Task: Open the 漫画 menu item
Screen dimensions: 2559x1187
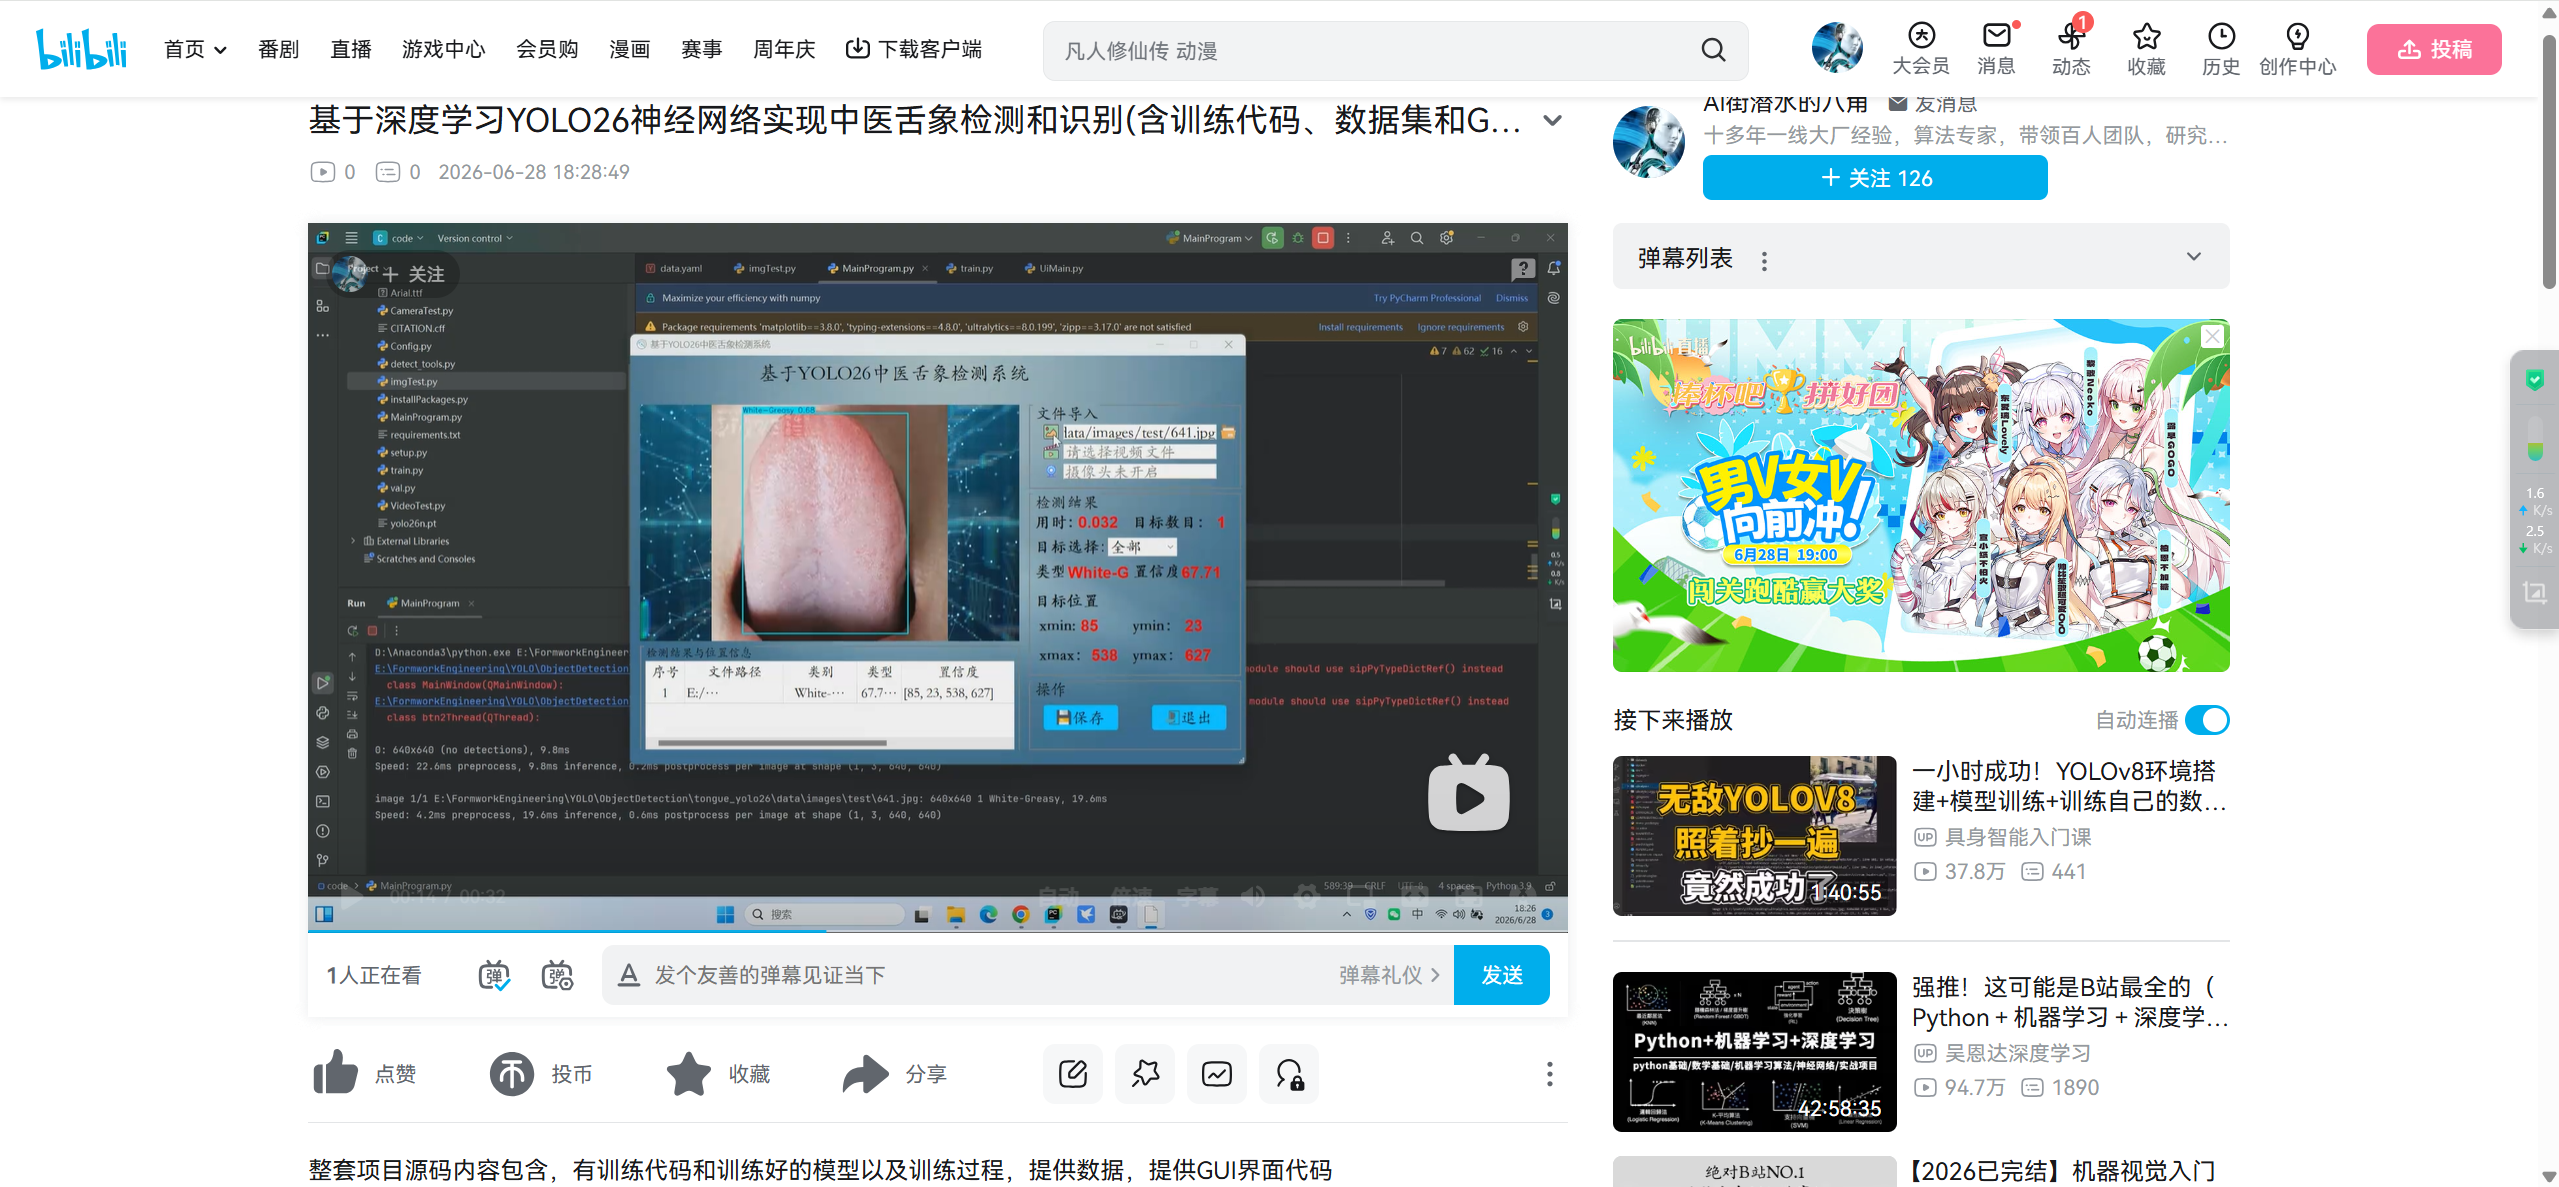Action: 630,49
